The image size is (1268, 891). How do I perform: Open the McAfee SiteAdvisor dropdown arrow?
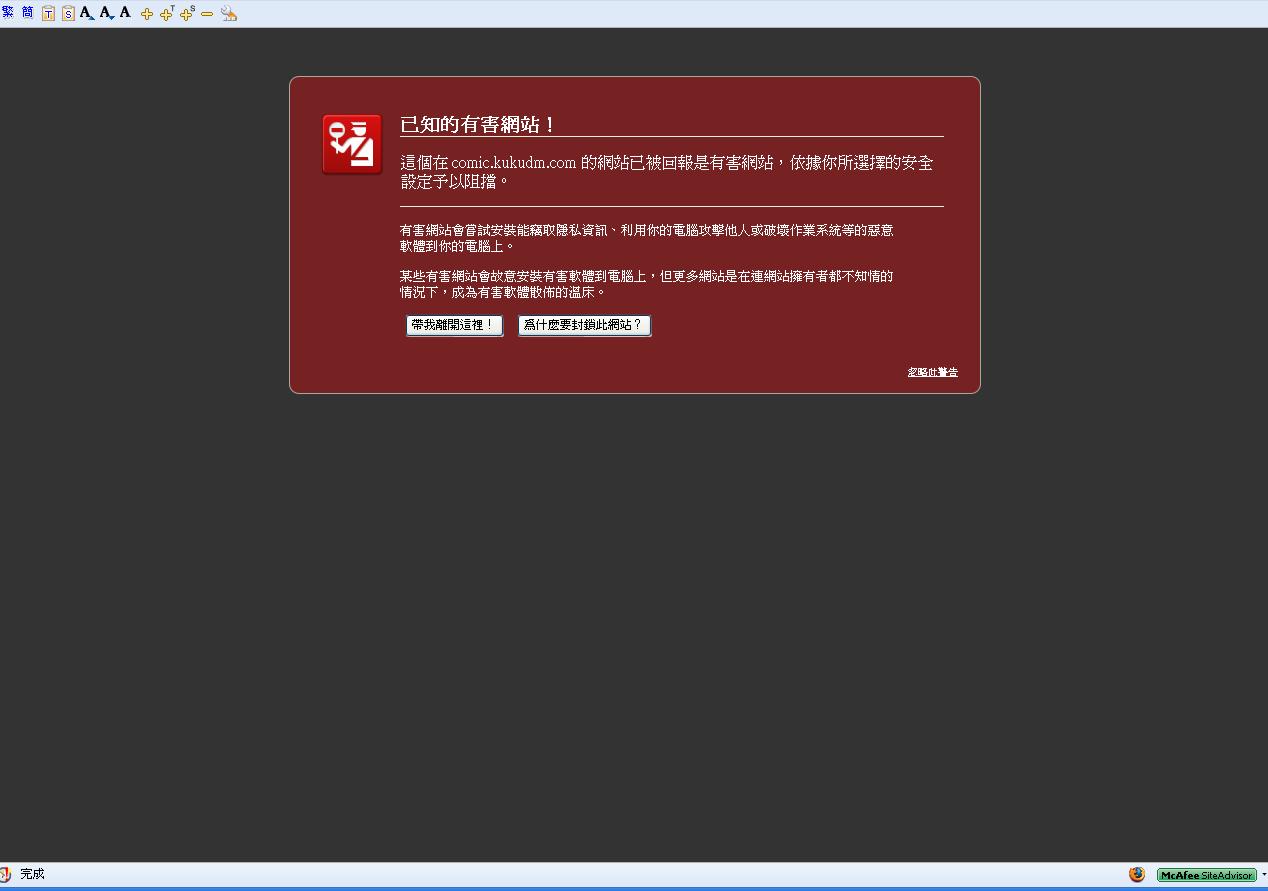click(x=1263, y=875)
